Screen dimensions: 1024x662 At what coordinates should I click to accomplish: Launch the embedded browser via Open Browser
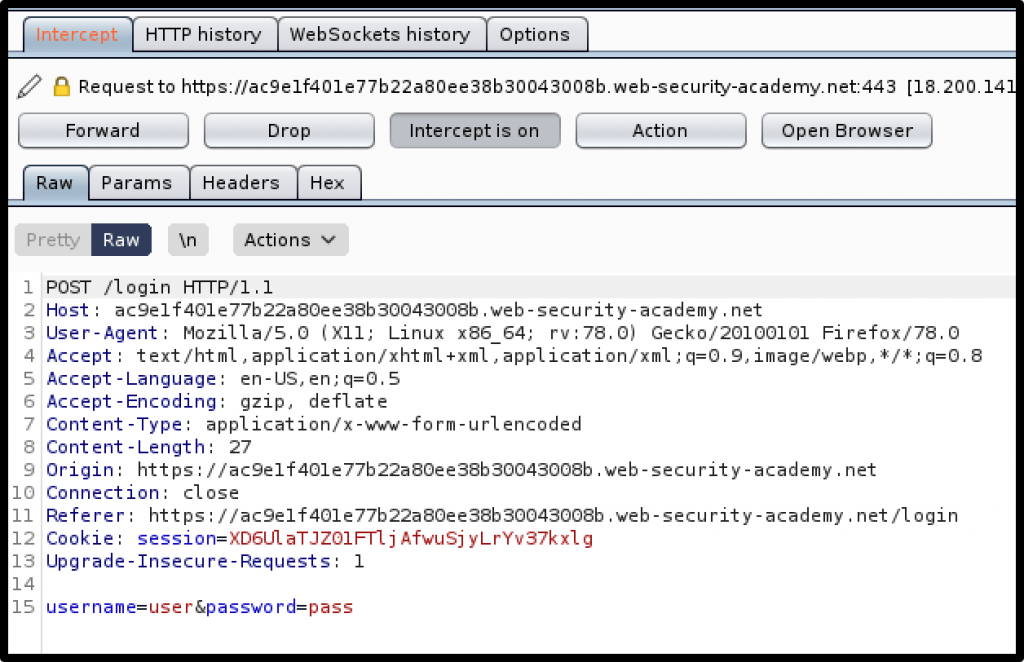click(846, 130)
